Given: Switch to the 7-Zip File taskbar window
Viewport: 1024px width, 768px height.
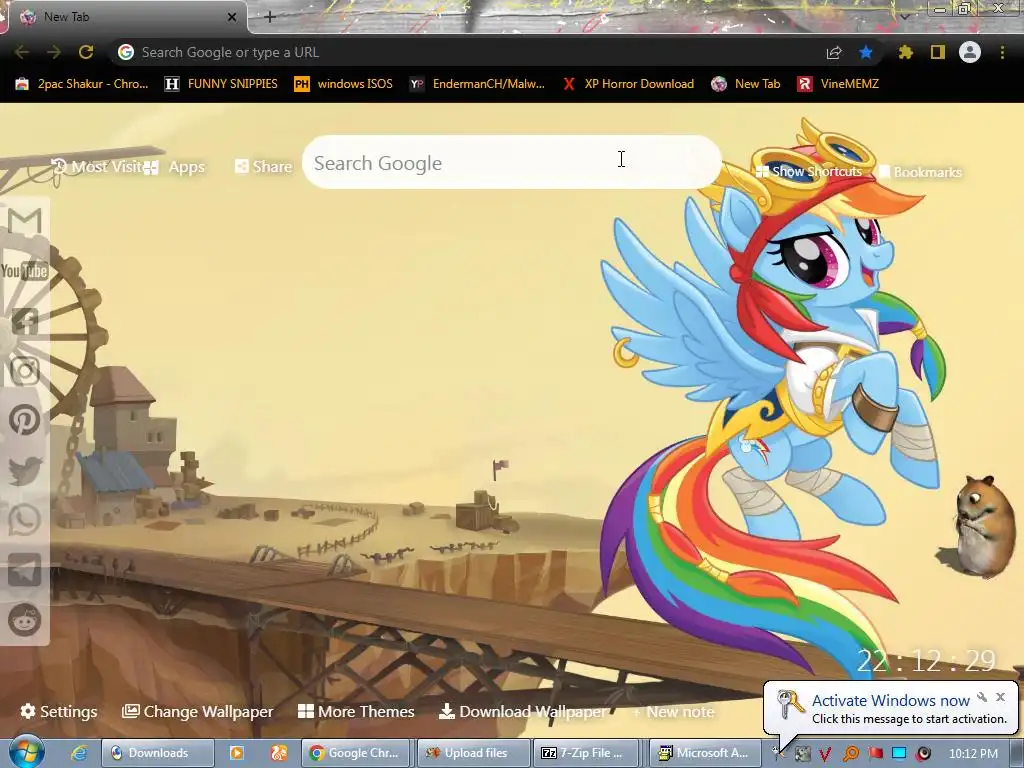Looking at the screenshot, I should pos(586,753).
